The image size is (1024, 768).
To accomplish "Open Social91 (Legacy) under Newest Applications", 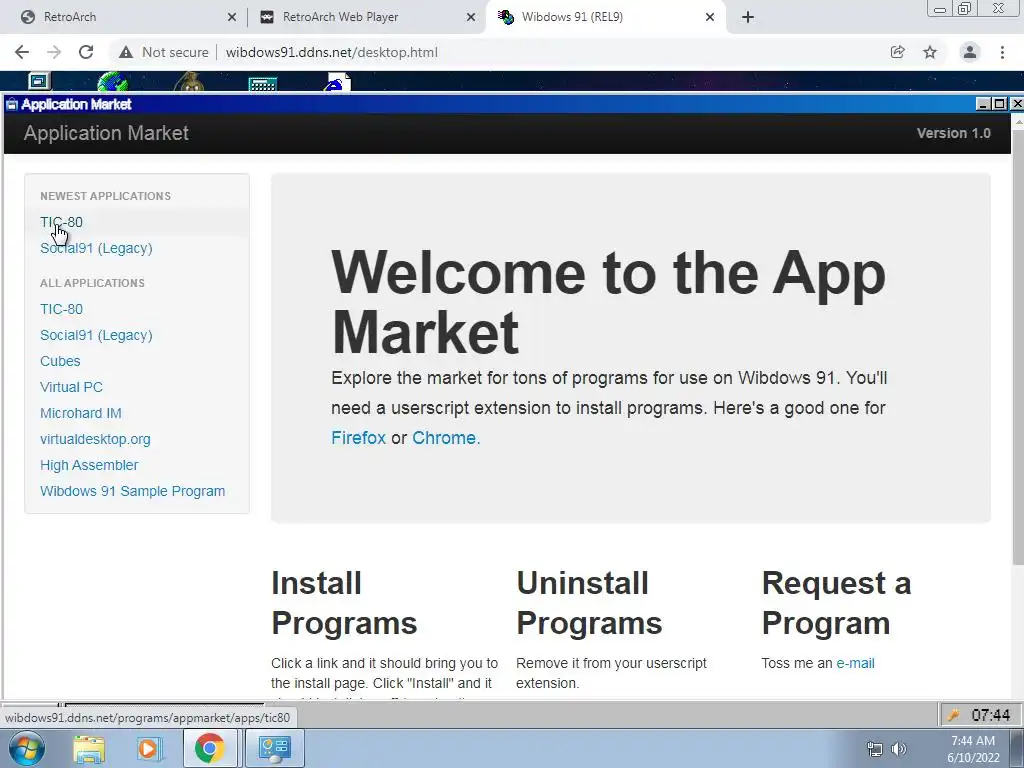I will [x=96, y=248].
